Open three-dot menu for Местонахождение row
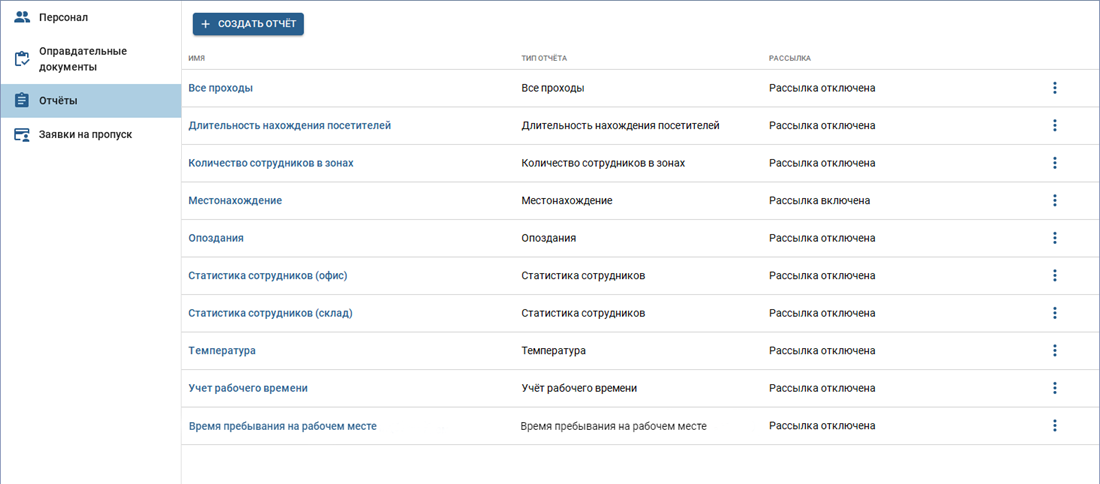 (x=1054, y=200)
